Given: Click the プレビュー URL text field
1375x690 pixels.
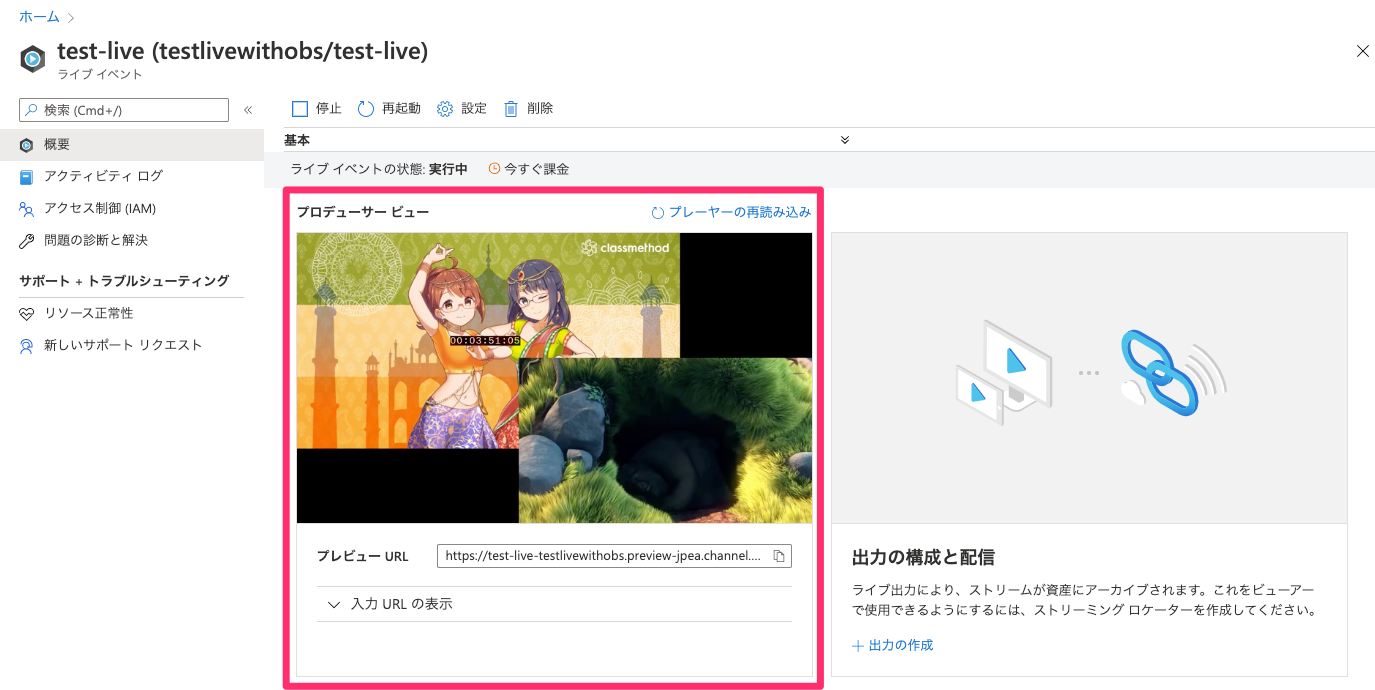Looking at the screenshot, I should (x=614, y=556).
